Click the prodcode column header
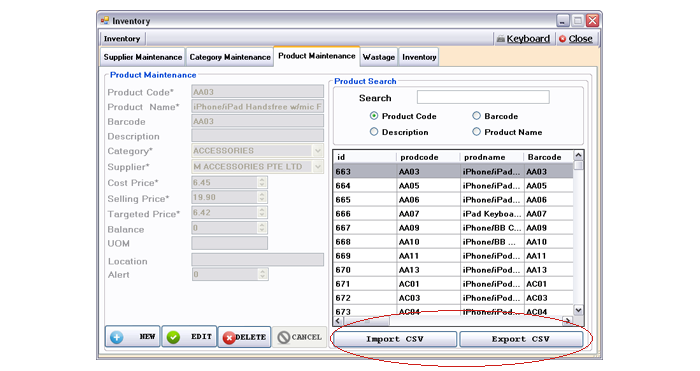This screenshot has width=700, height=371. pos(428,157)
